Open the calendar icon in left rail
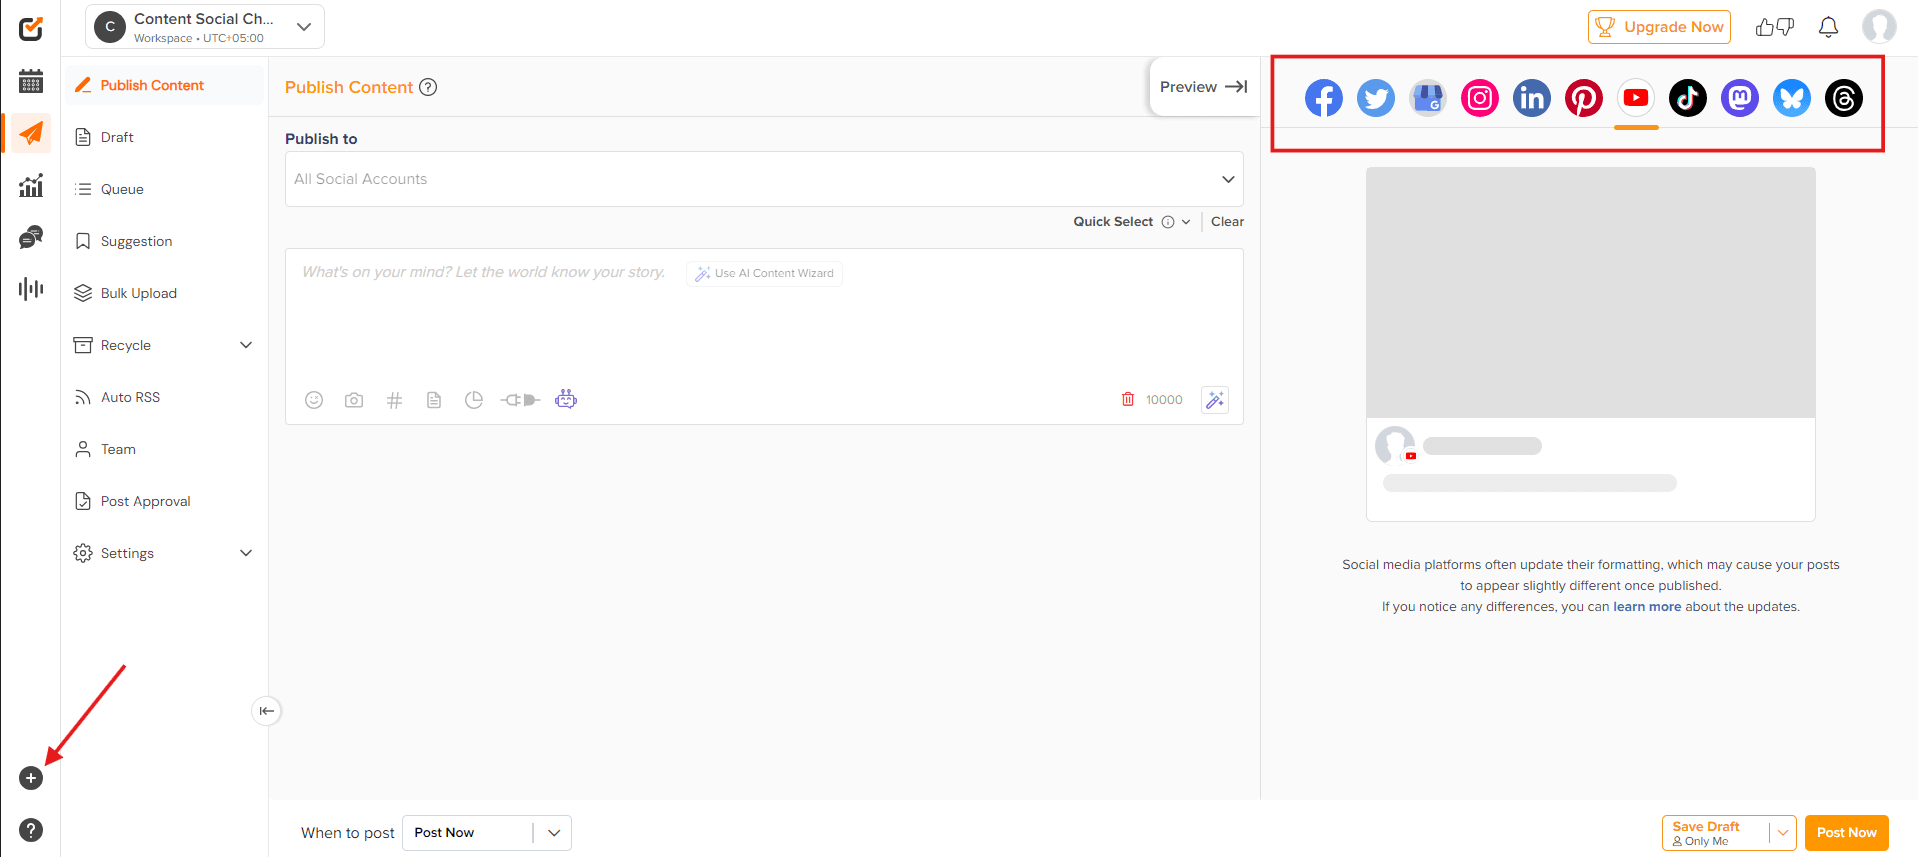The width and height of the screenshot is (1918, 857). tap(31, 81)
